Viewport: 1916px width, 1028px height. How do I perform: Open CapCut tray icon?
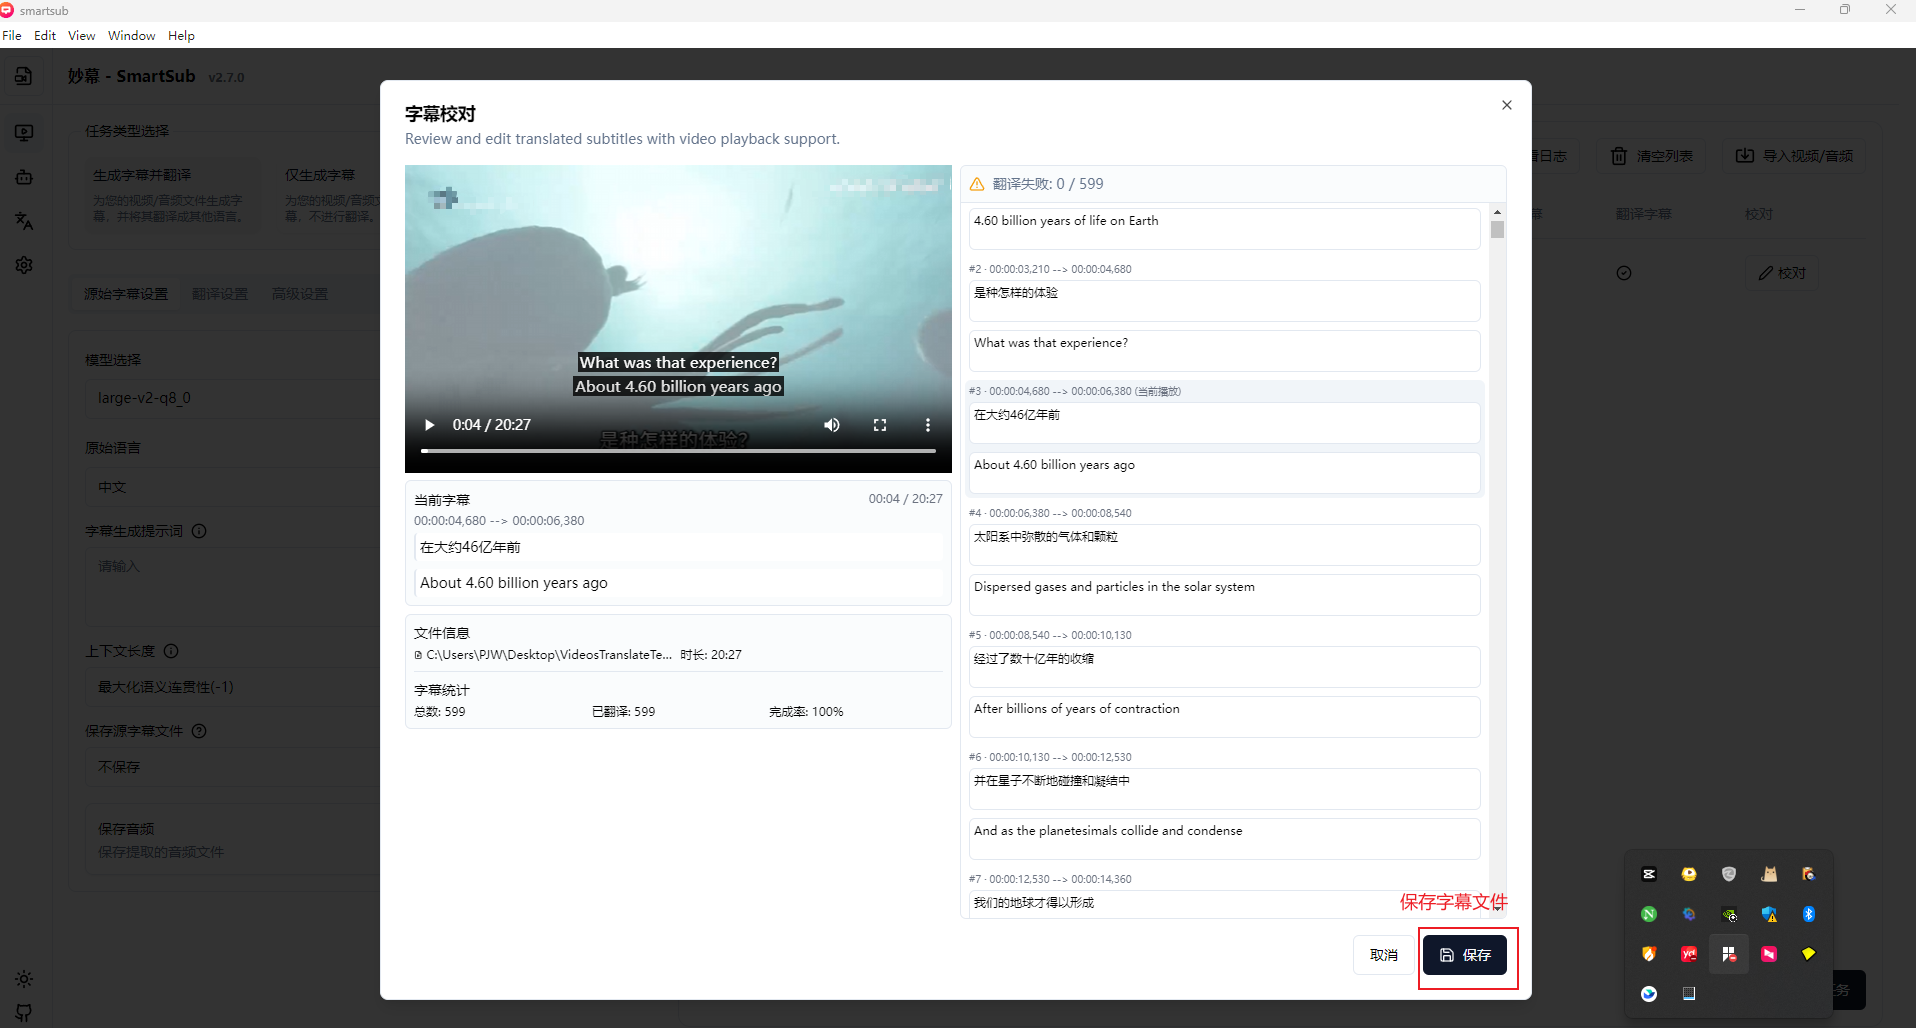point(1649,874)
